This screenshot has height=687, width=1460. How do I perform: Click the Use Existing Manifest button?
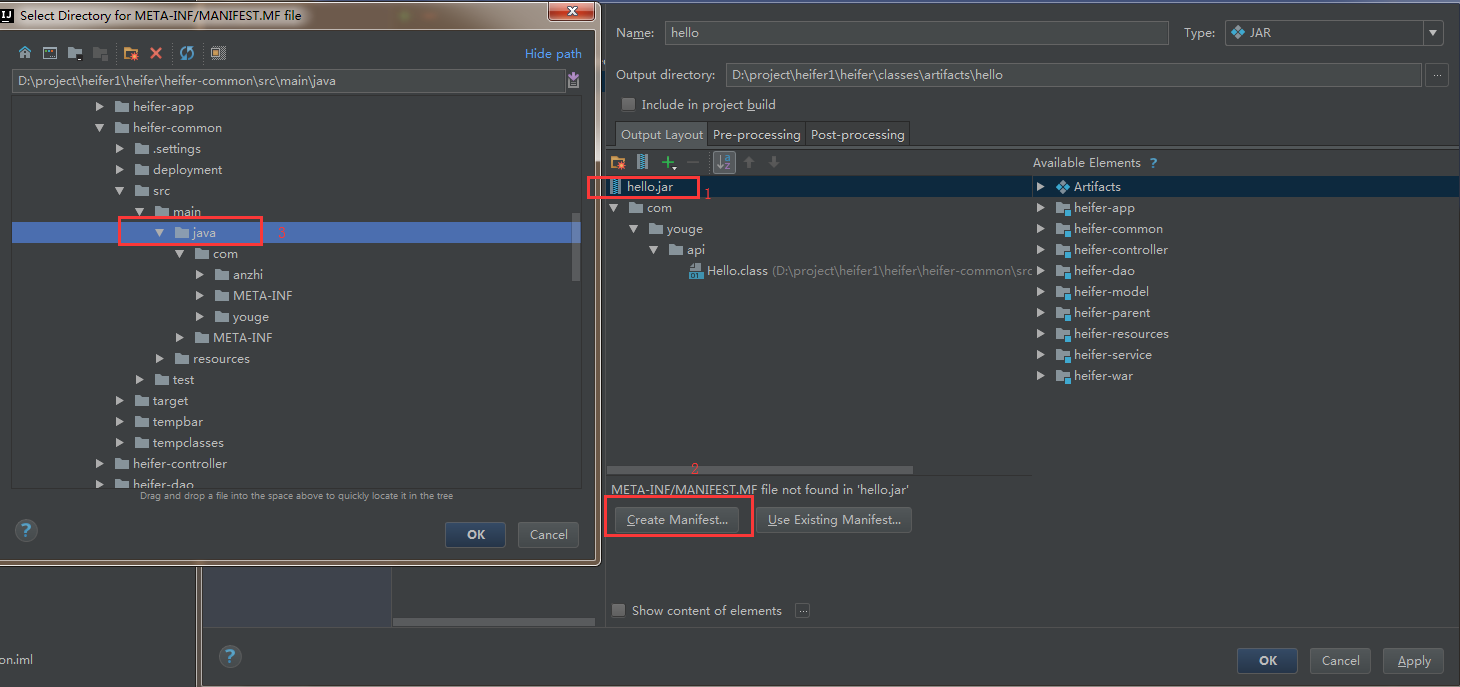coord(834,520)
